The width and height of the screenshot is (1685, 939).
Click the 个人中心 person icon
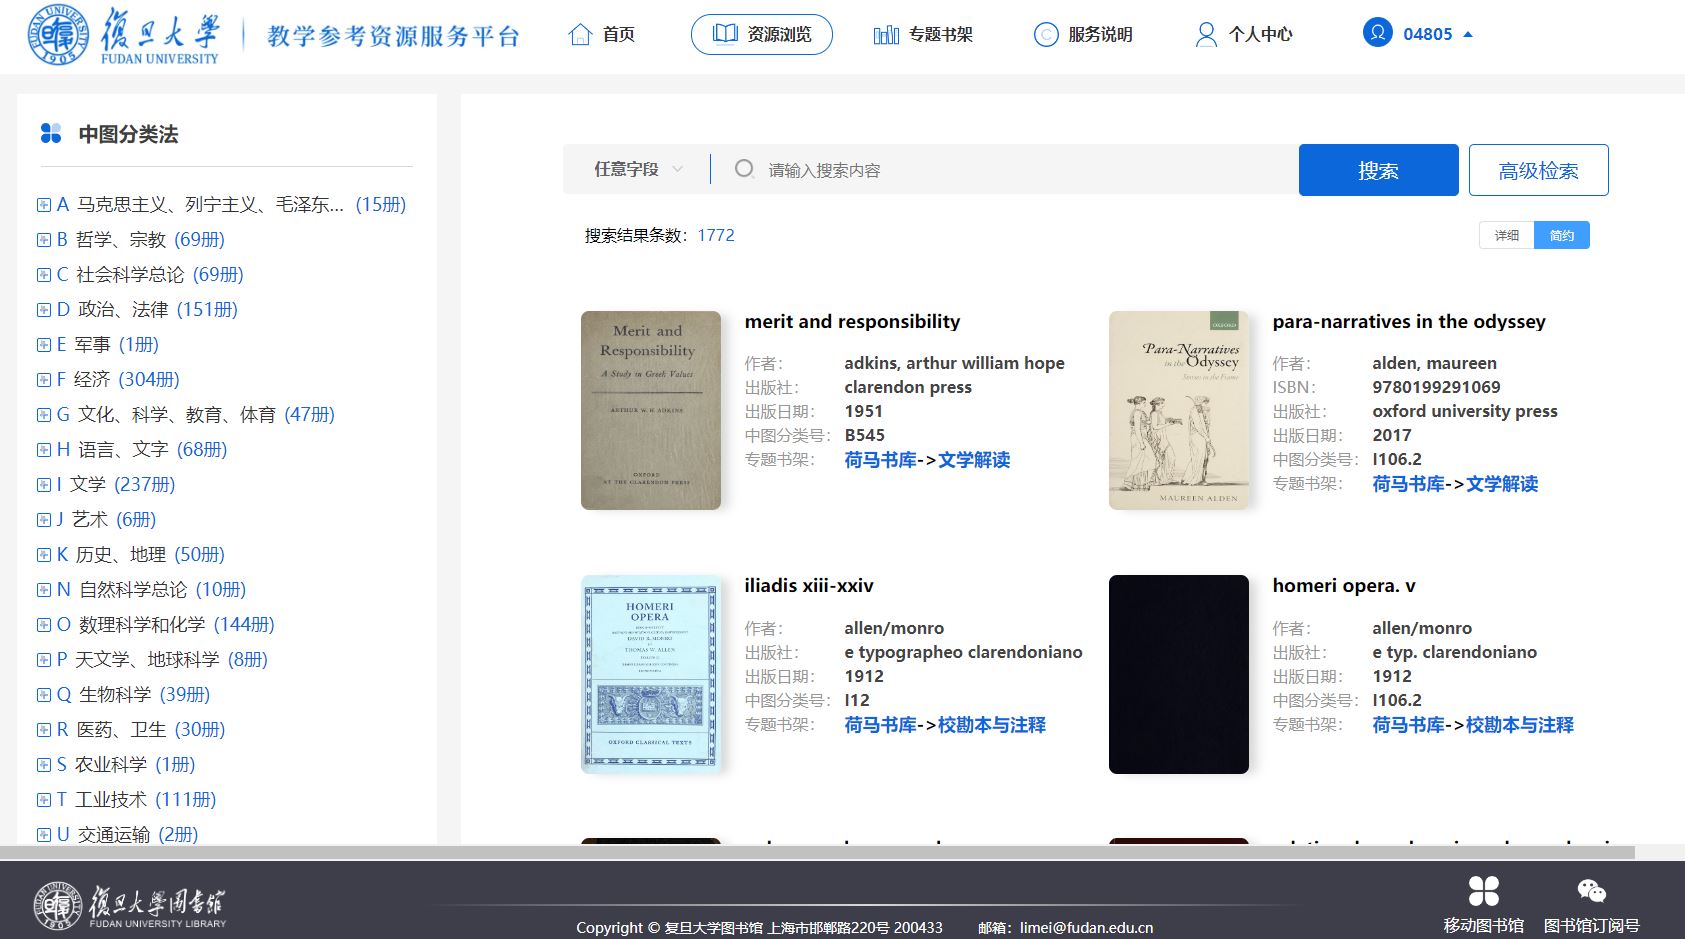click(x=1206, y=35)
